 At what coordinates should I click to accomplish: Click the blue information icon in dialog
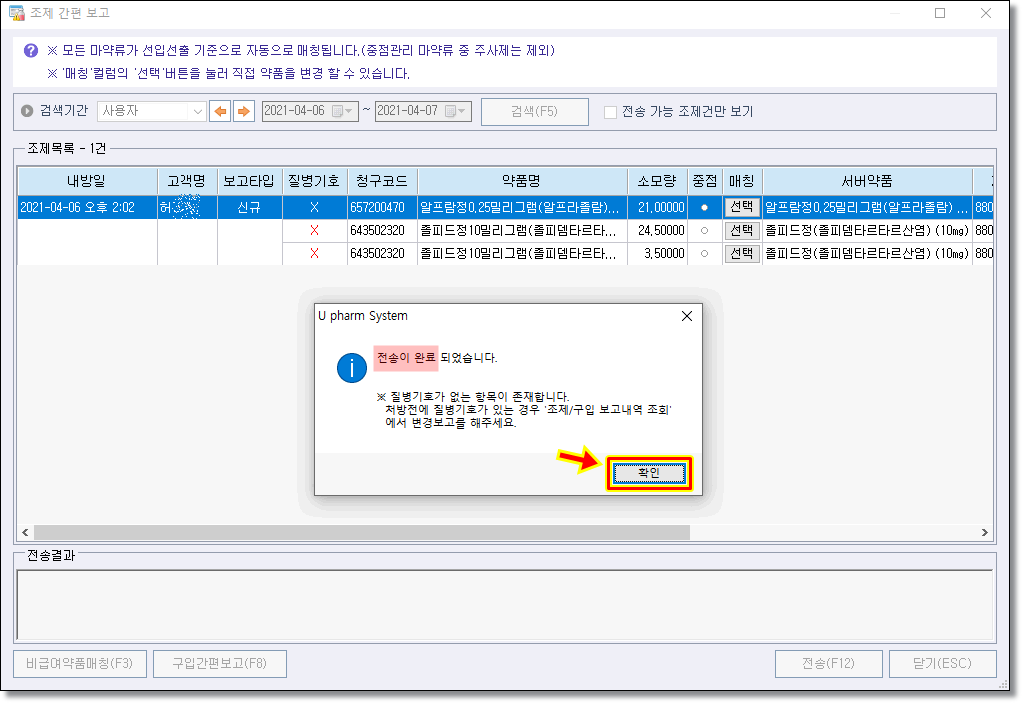click(x=351, y=368)
